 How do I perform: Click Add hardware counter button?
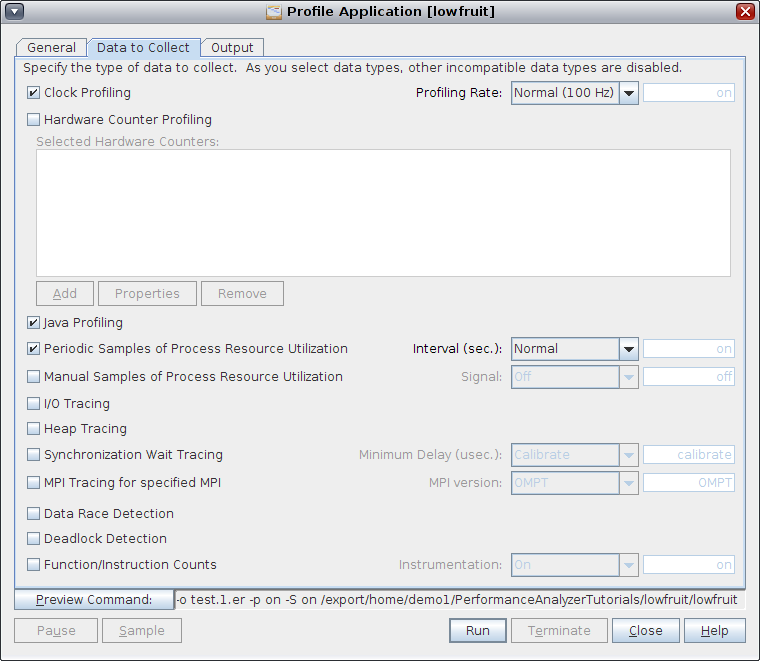[x=65, y=294]
